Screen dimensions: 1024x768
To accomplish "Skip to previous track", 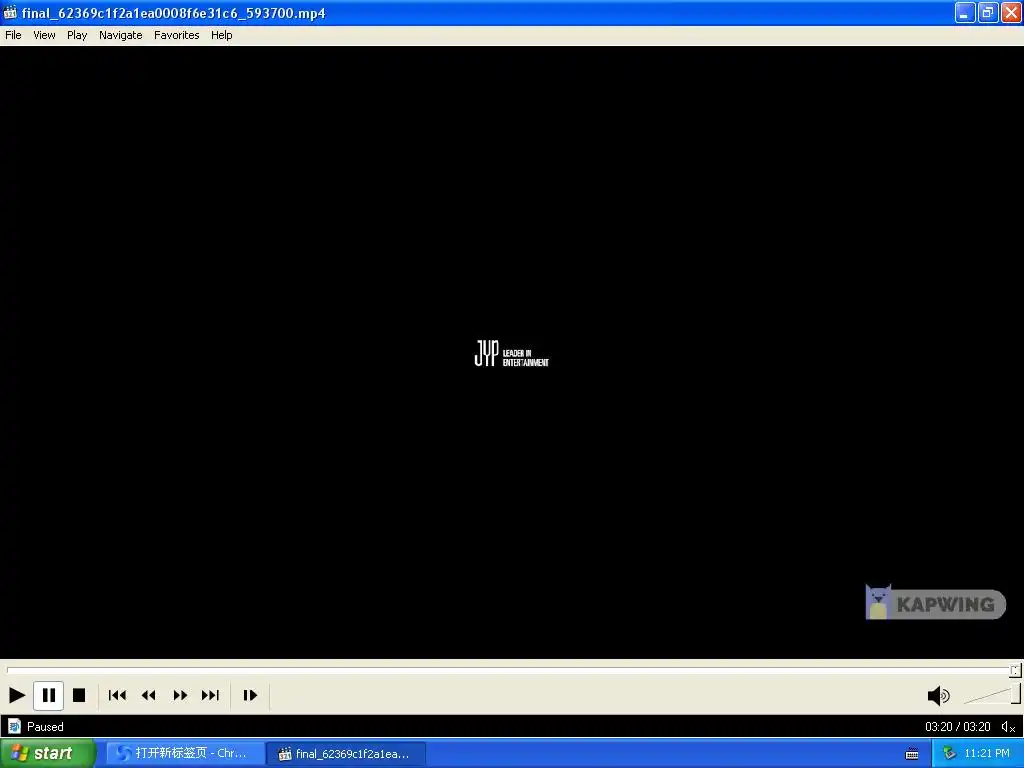I will (118, 696).
